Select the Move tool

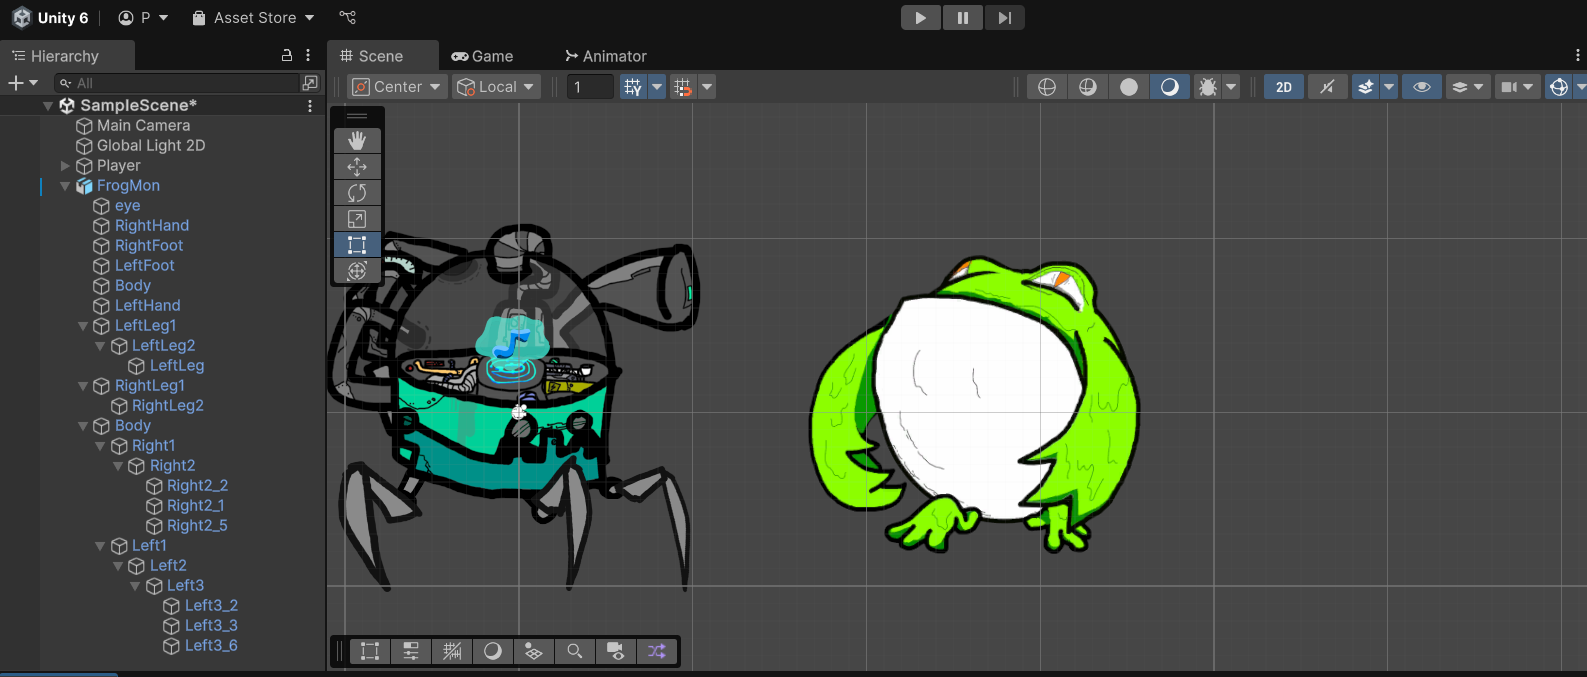[357, 167]
